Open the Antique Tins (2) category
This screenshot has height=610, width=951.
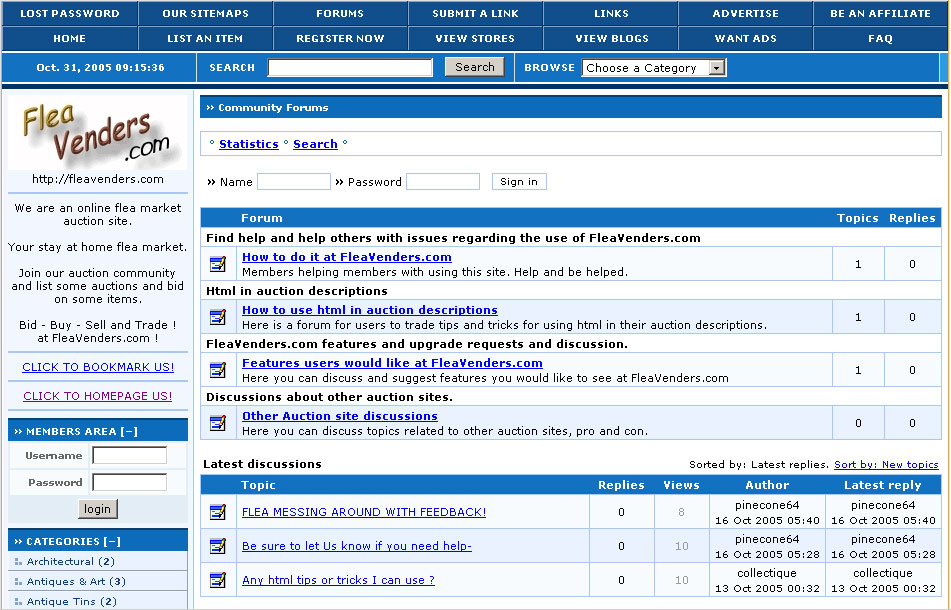click(72, 602)
